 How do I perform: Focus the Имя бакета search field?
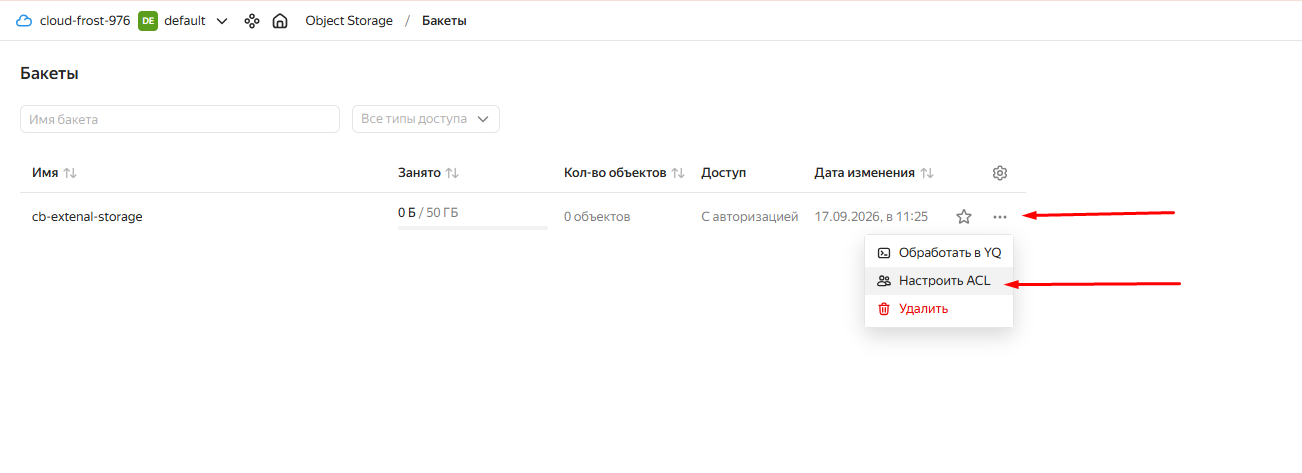pos(180,119)
